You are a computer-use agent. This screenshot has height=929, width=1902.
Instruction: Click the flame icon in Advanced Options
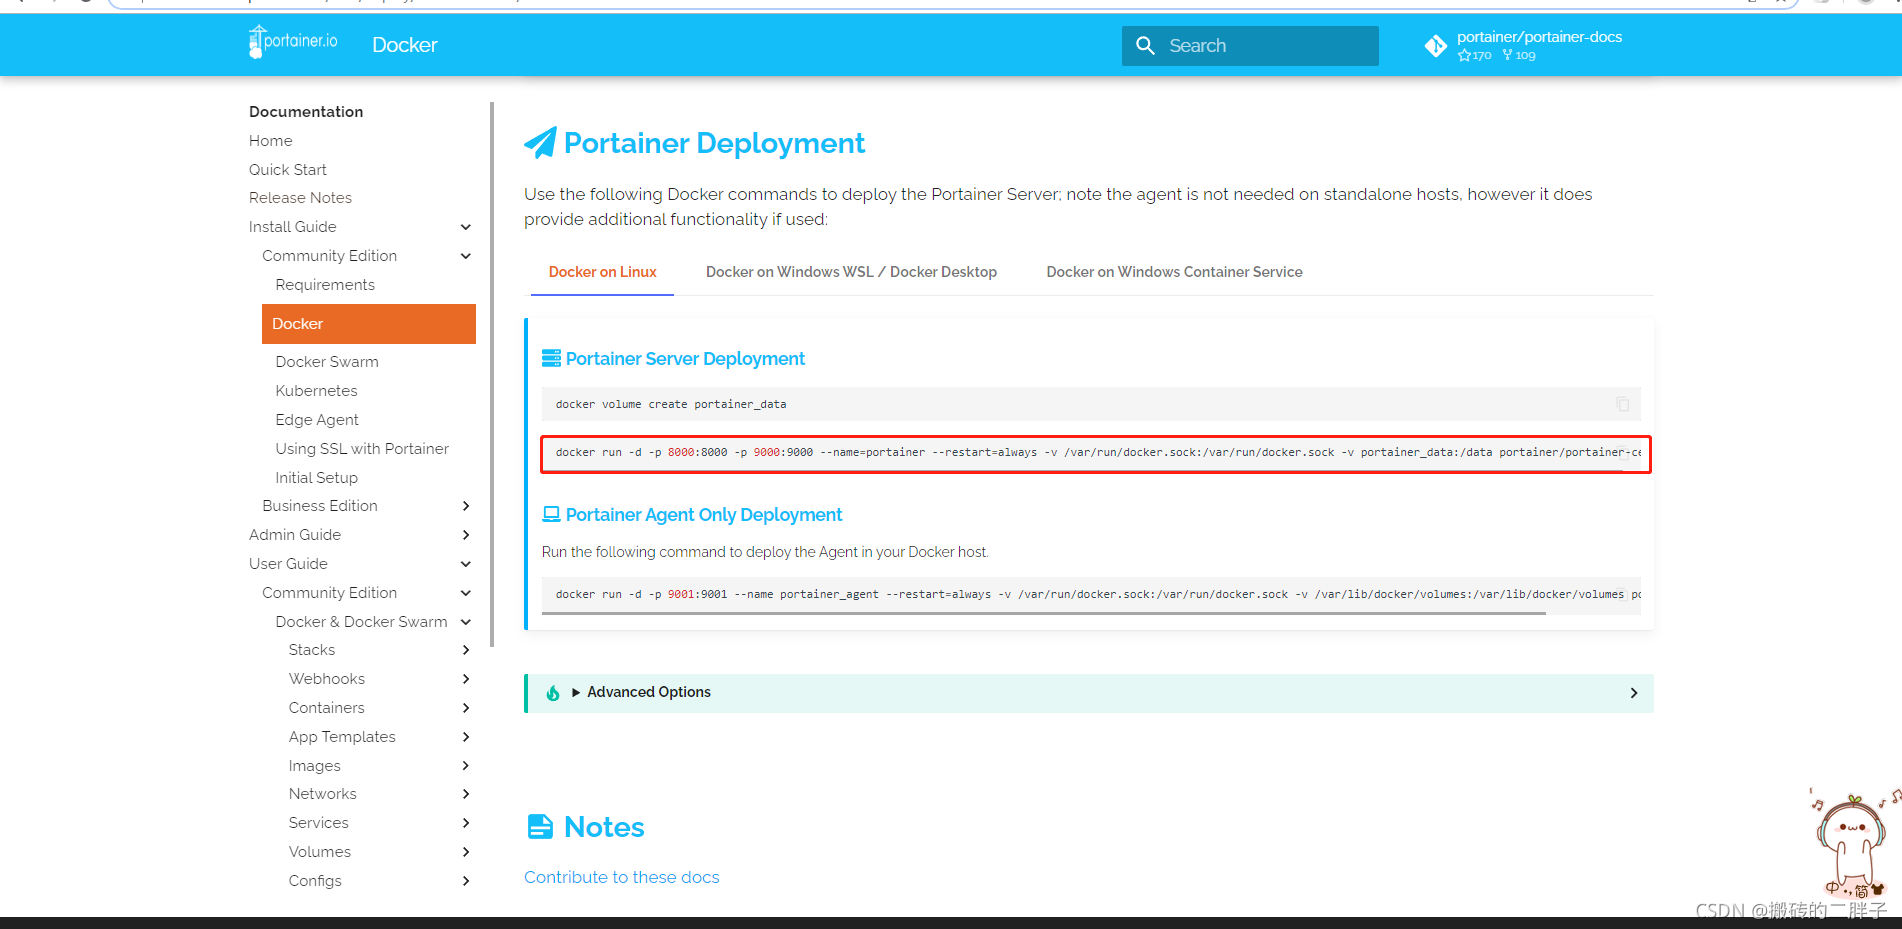coord(553,693)
